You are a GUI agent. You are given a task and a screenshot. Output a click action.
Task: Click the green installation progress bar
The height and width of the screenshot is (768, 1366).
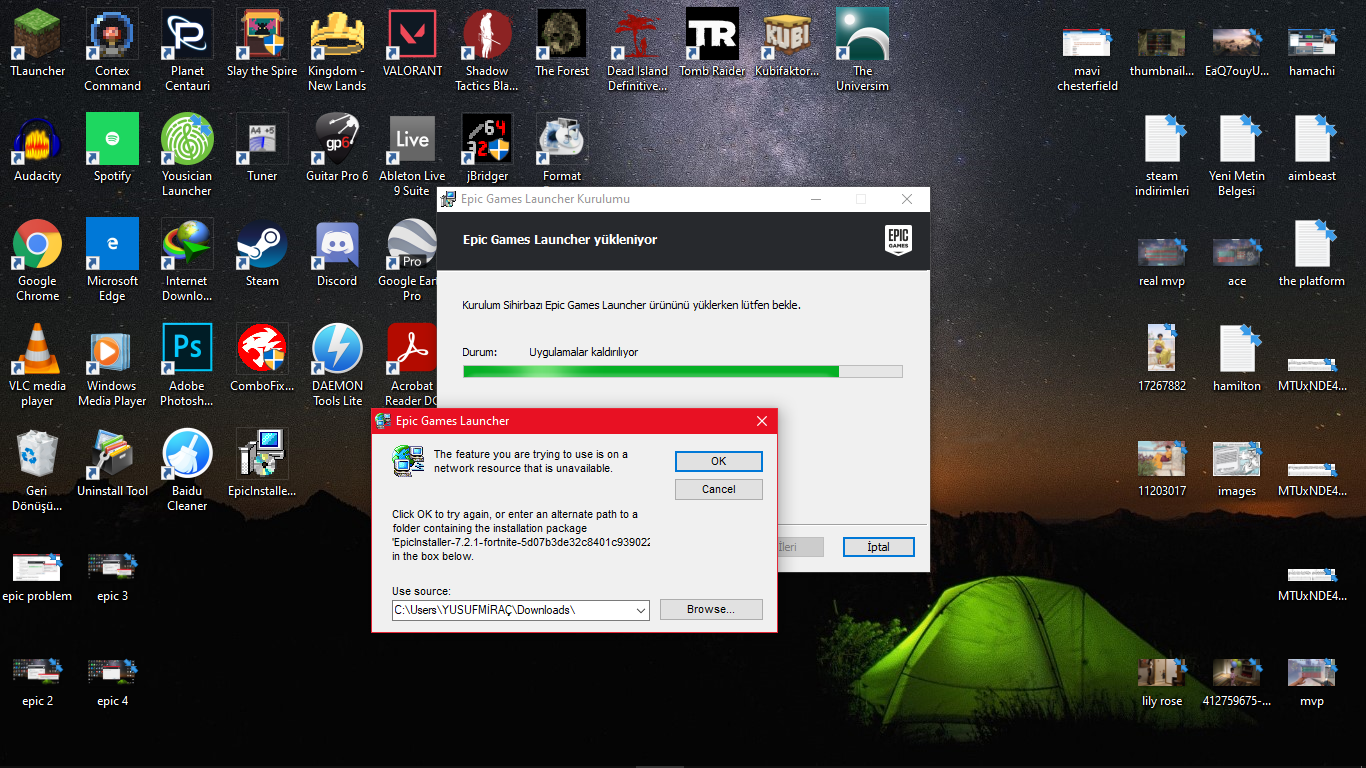coord(683,371)
